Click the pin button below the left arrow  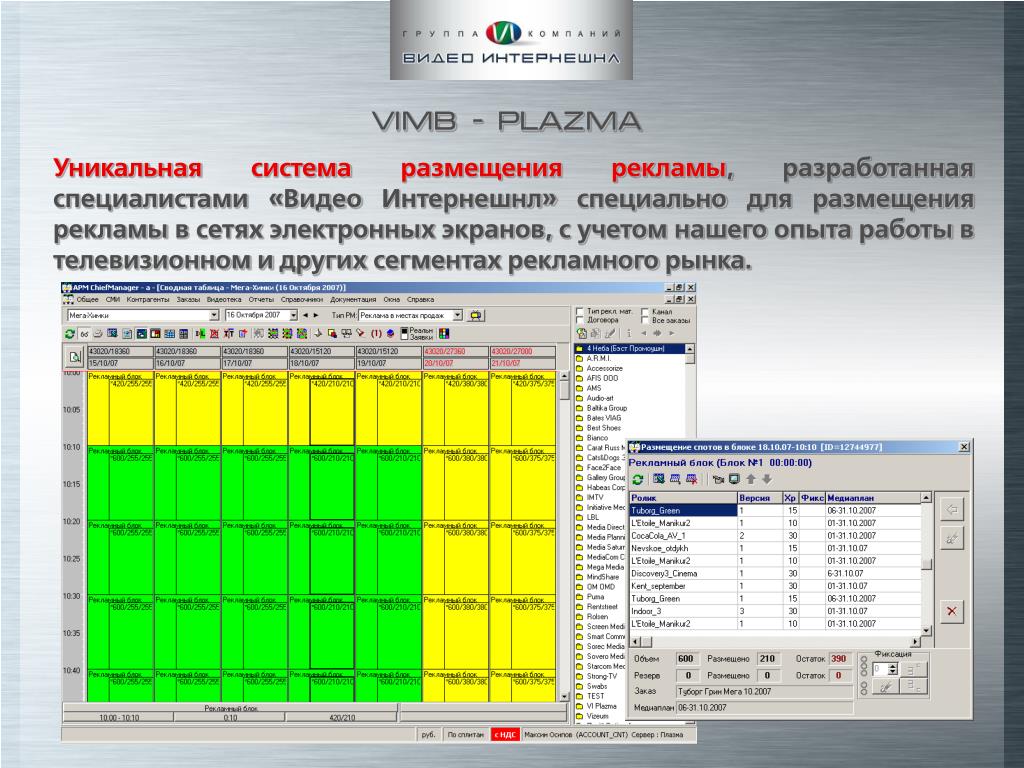[952, 538]
